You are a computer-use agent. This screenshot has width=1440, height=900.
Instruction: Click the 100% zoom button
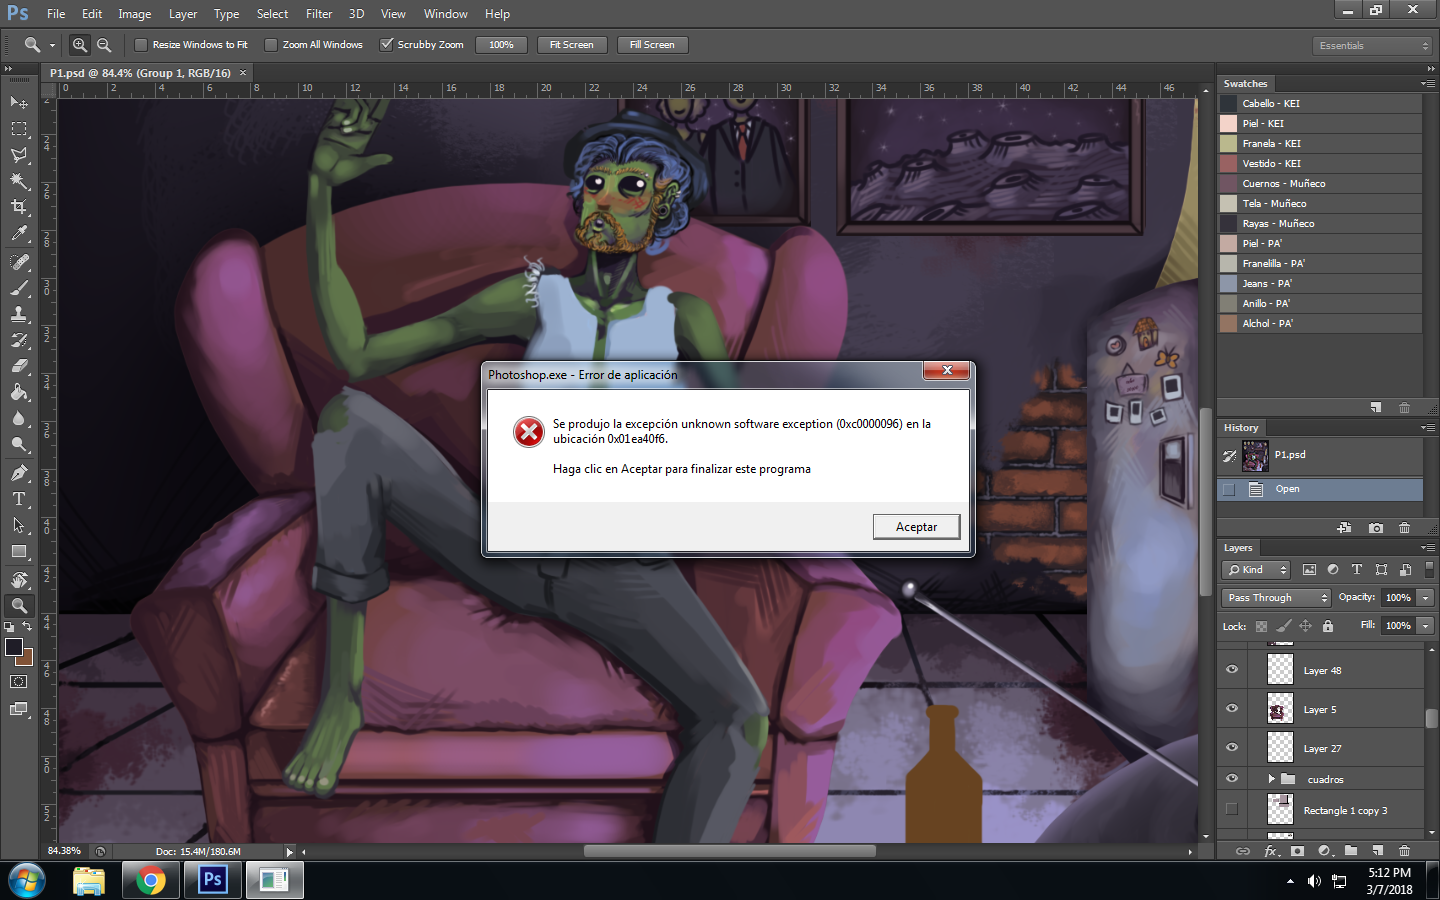502,45
